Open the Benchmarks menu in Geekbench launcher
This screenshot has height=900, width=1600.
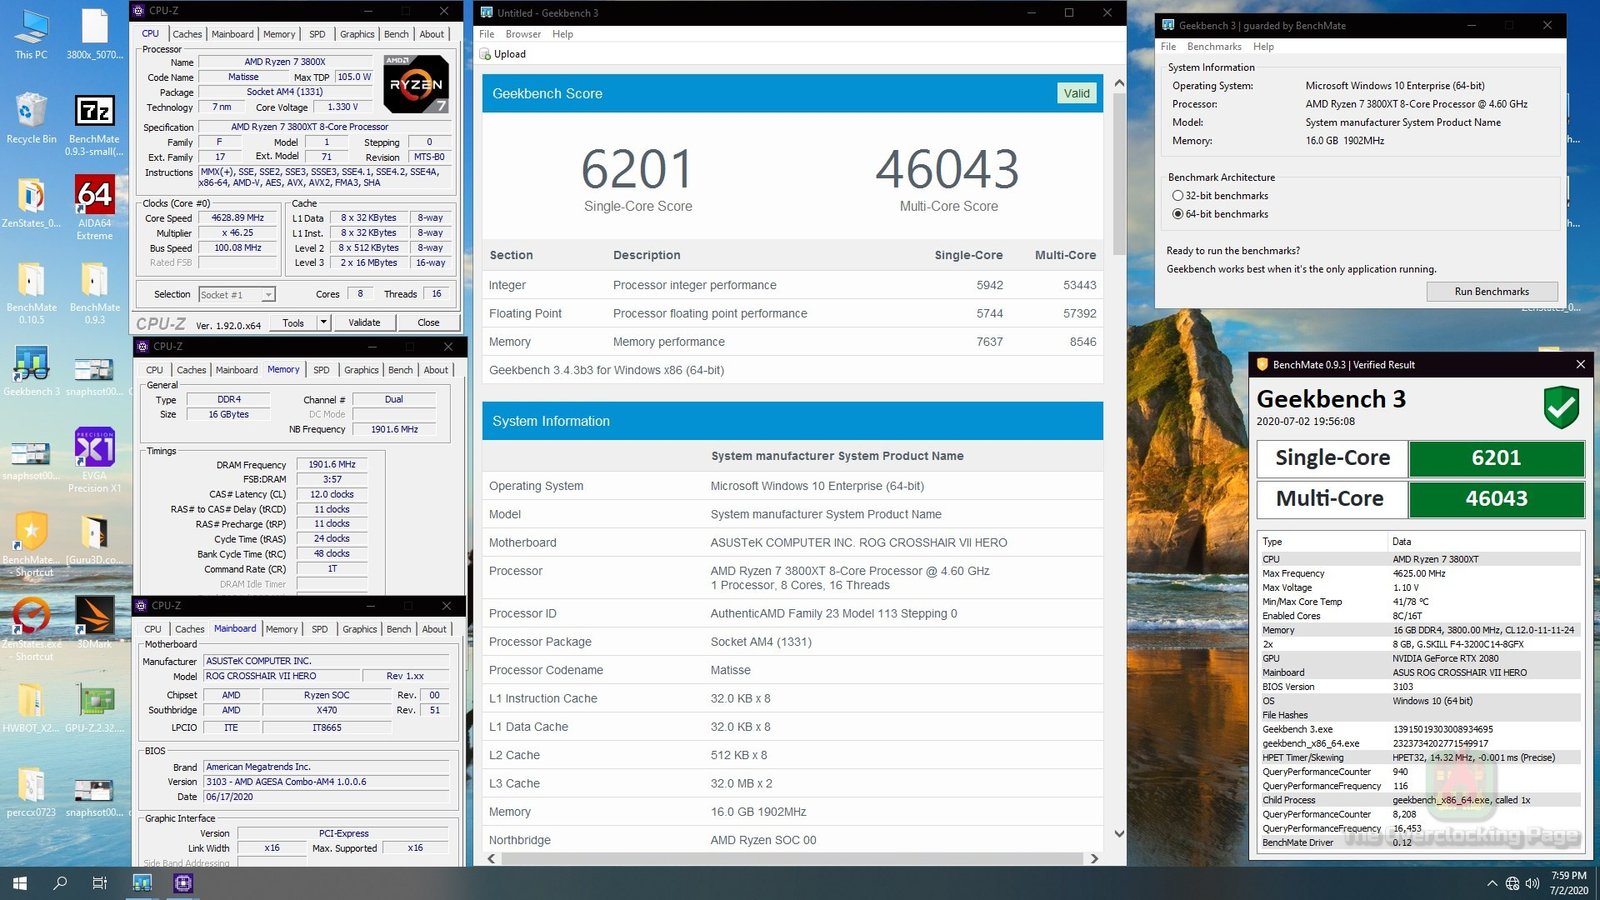click(1214, 47)
